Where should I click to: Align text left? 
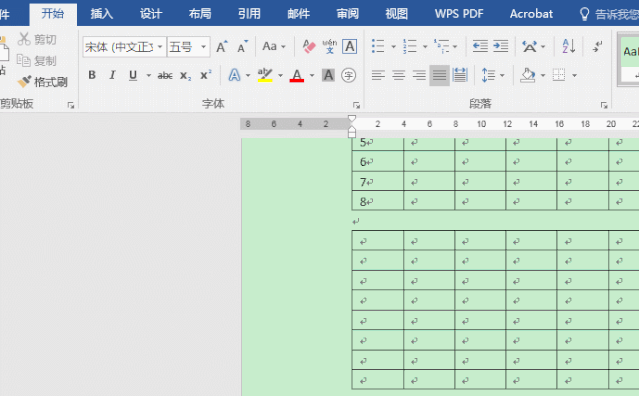pyautogui.click(x=378, y=75)
